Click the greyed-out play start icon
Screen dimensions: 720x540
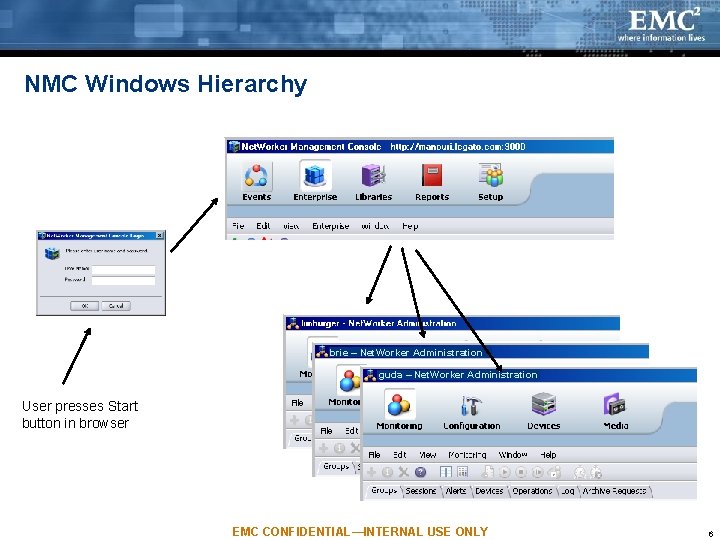point(505,472)
